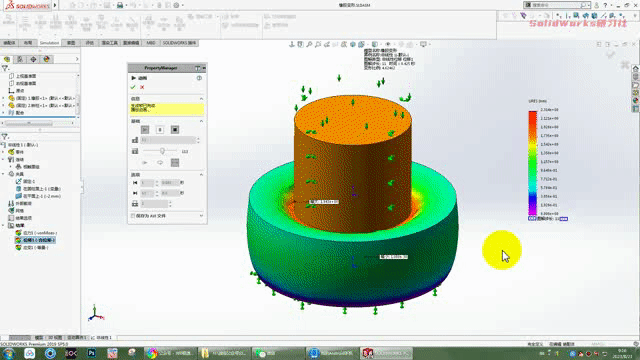Image resolution: width=640 pixels, height=360 pixels.
Task: Select the equivalent strain plot
Action: (32, 247)
